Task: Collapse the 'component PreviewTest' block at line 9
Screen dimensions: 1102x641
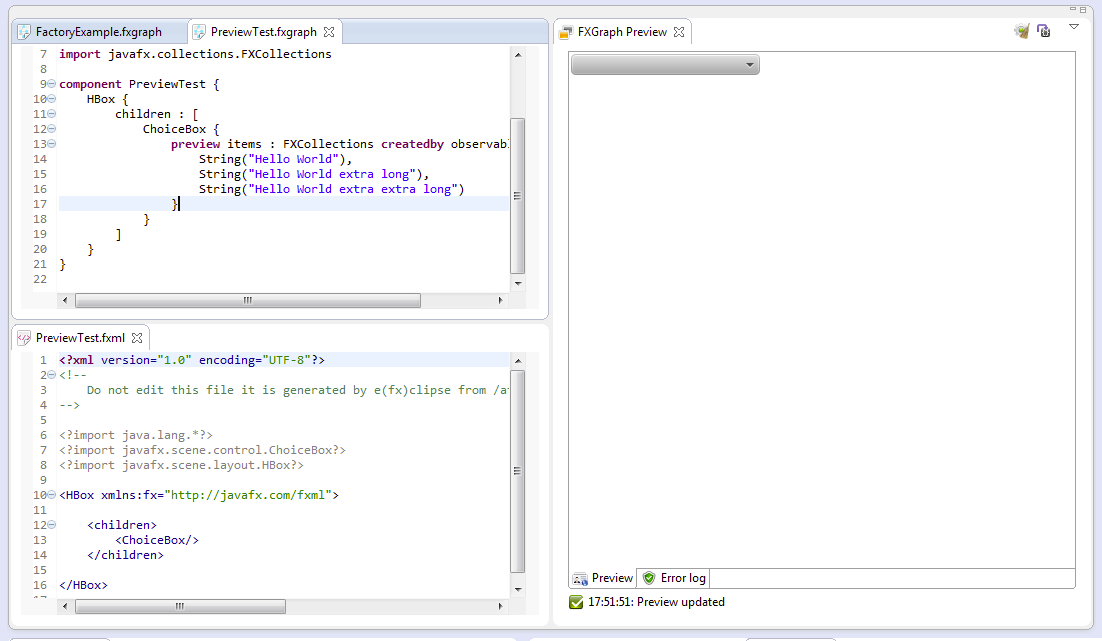Action: [51, 84]
